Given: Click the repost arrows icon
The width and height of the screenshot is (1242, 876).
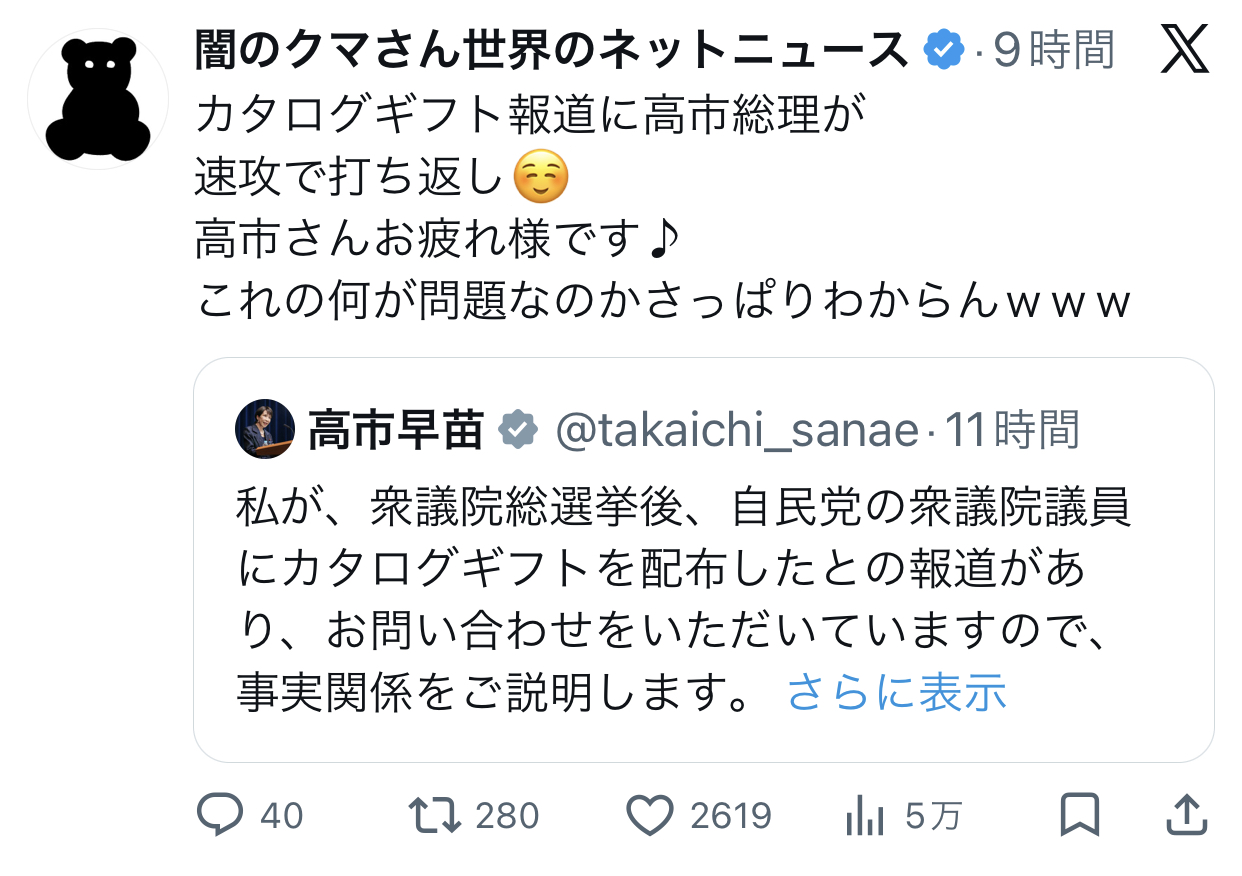Looking at the screenshot, I should coord(436,816).
